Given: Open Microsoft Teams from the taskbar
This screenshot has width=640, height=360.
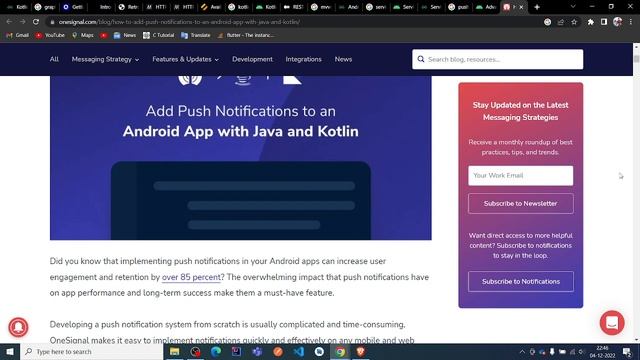Looking at the screenshot, I should (257, 351).
